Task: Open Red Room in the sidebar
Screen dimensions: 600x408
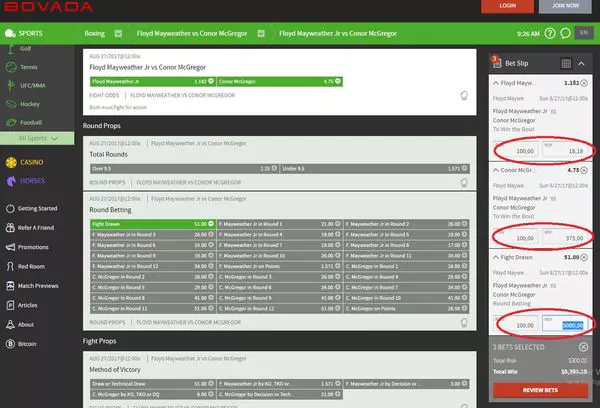Action: tap(31, 266)
